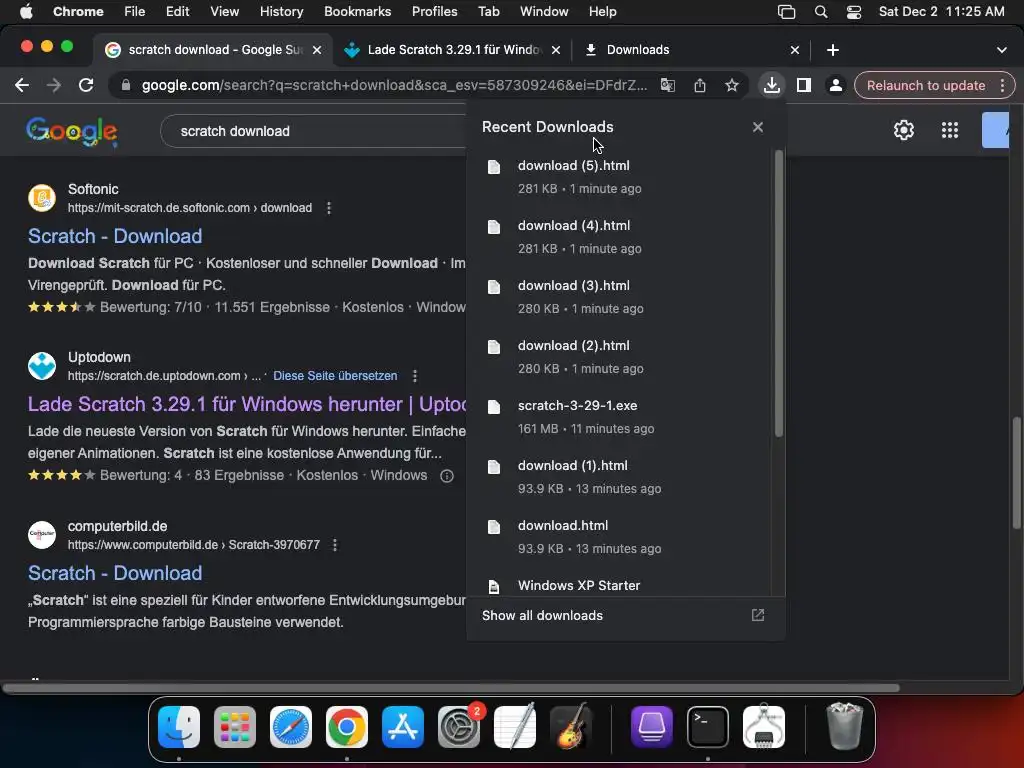Open more options for Softonic result
The image size is (1024, 768).
pyautogui.click(x=328, y=208)
